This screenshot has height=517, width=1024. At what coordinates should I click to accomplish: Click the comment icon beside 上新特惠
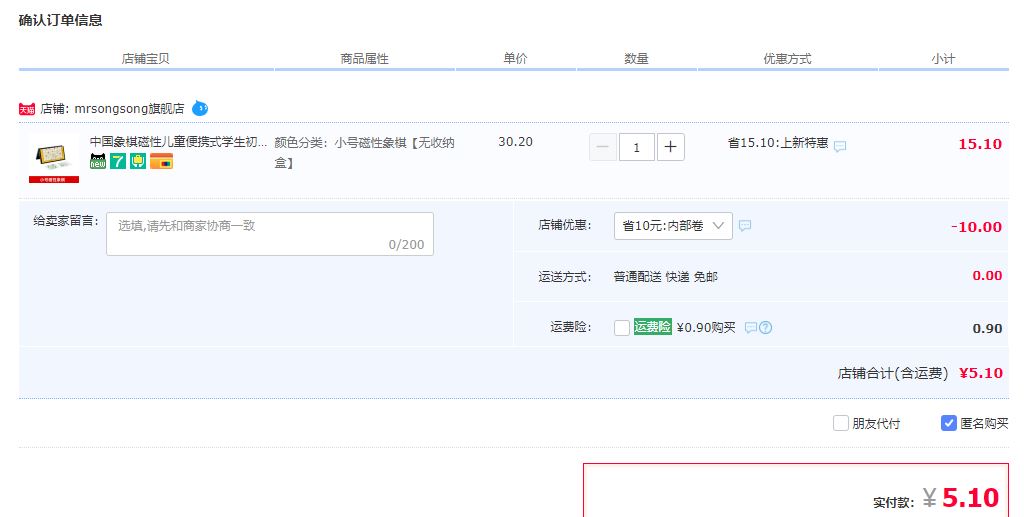840,146
